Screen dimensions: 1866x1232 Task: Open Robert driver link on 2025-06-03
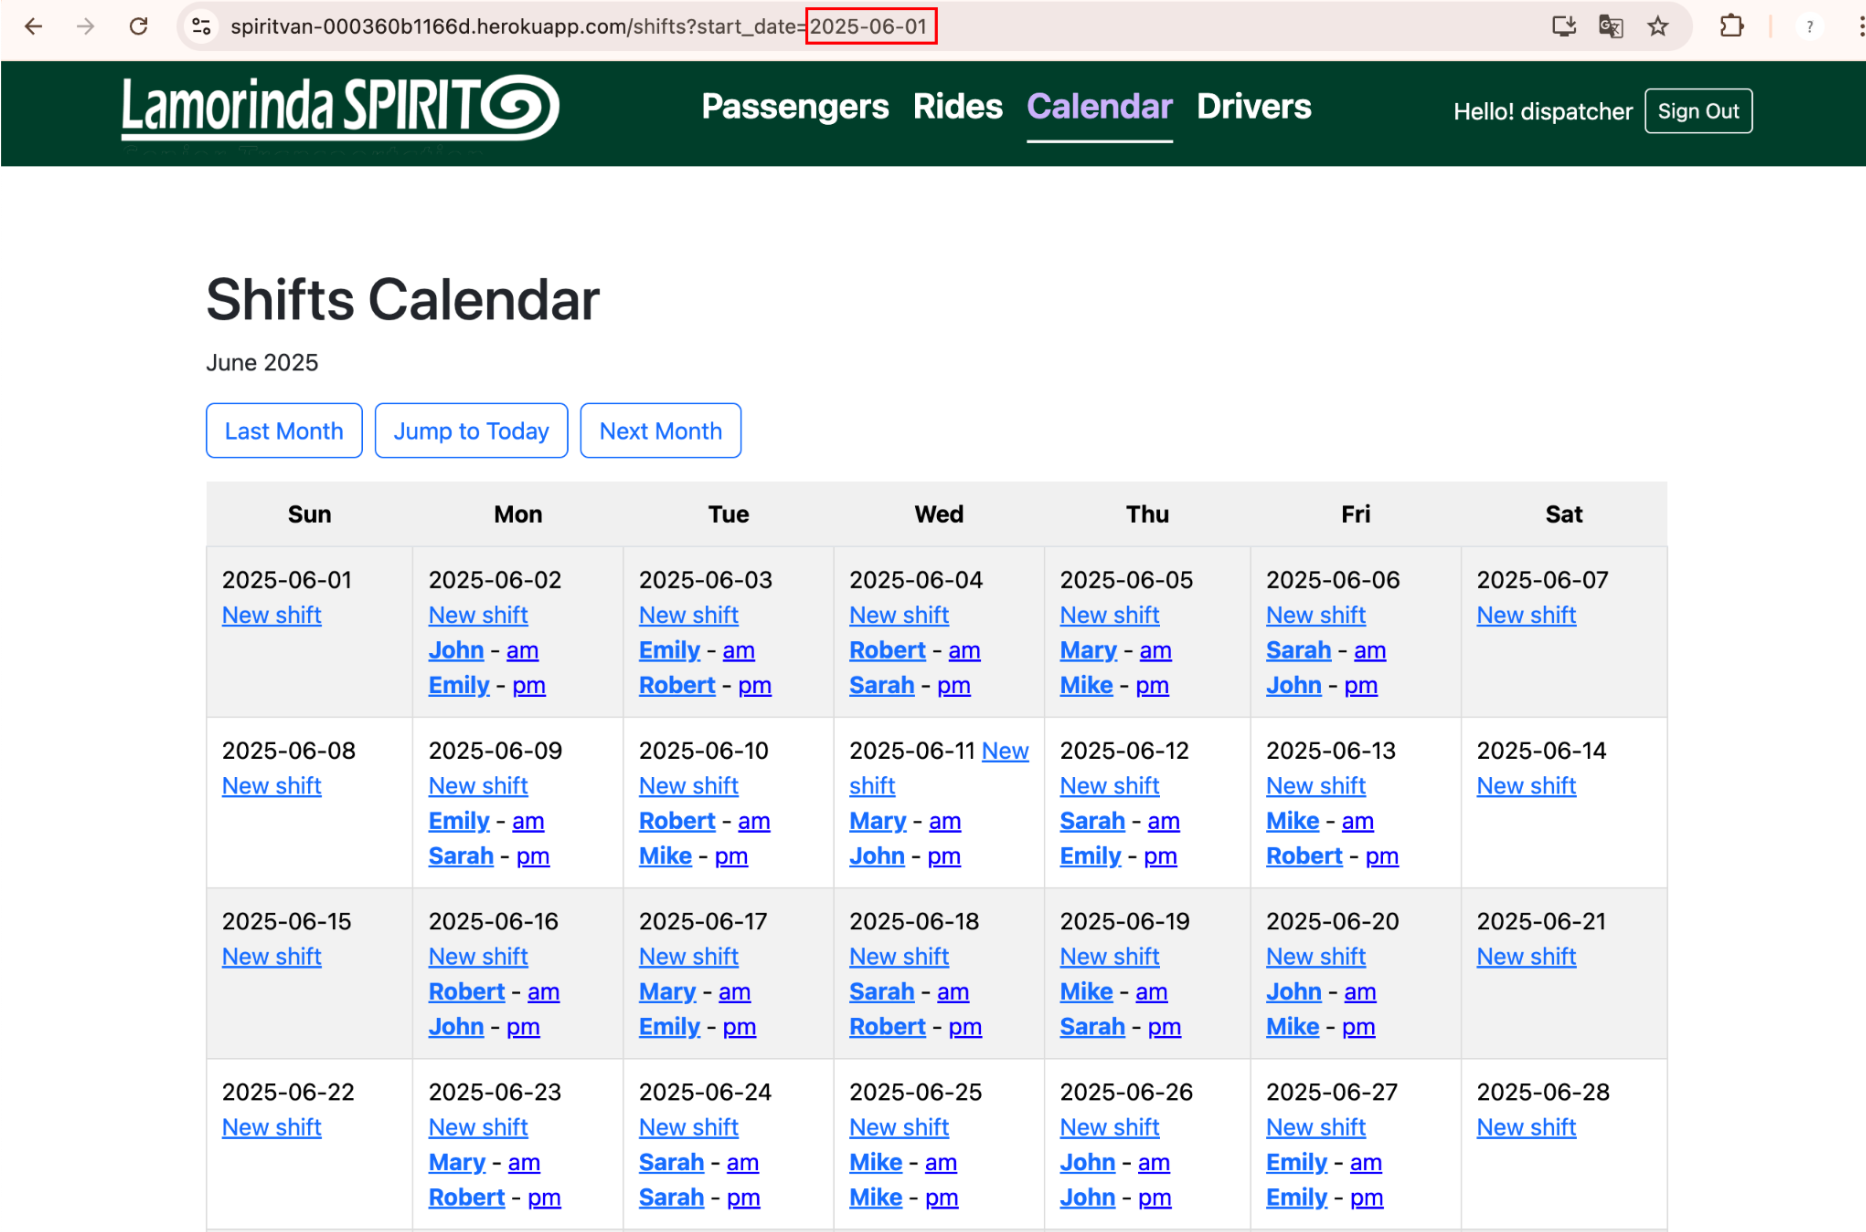point(677,685)
